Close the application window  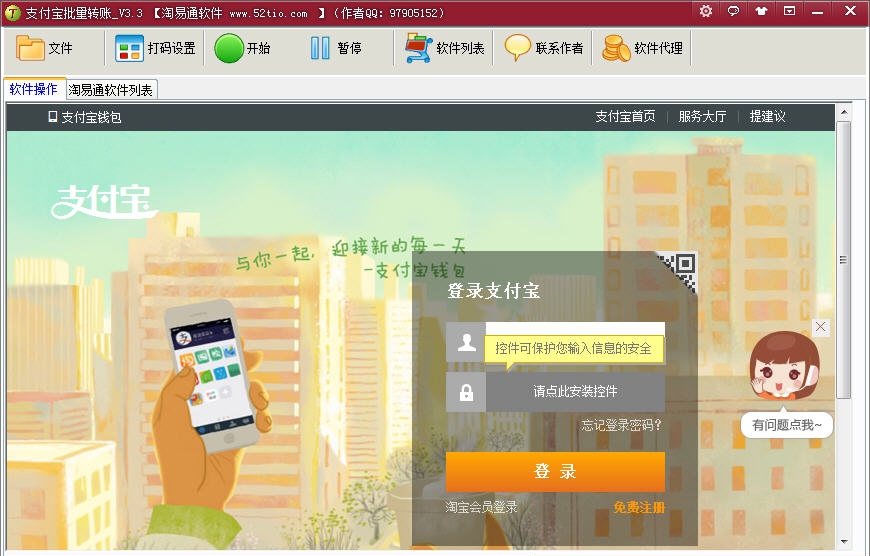pyautogui.click(x=850, y=11)
